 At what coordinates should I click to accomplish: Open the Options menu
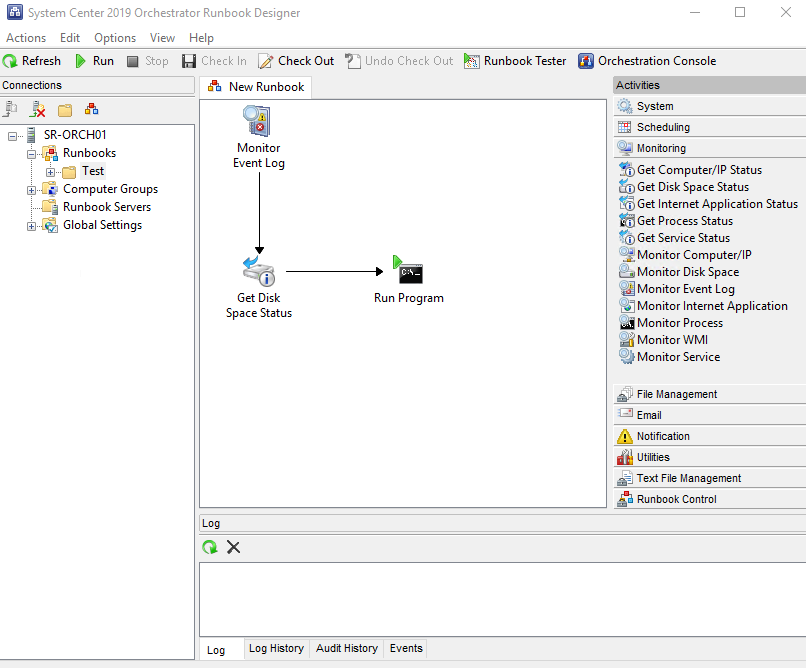point(115,38)
